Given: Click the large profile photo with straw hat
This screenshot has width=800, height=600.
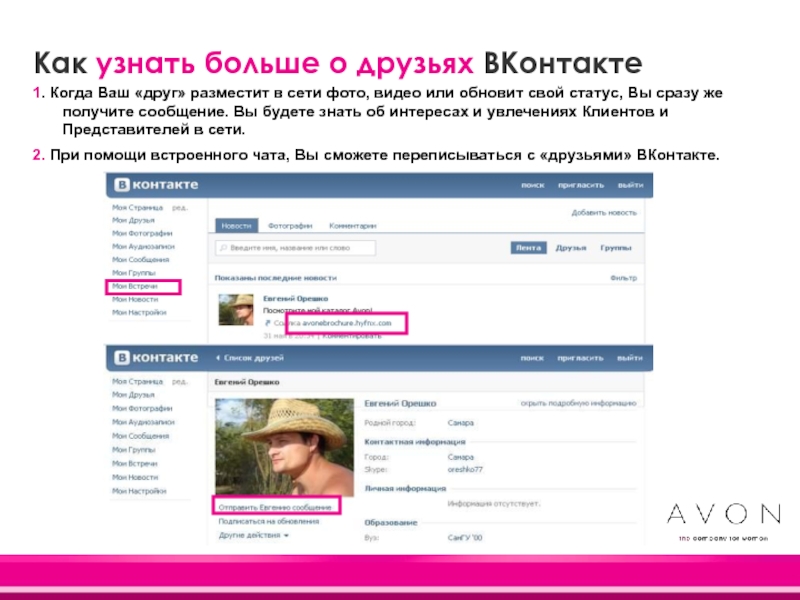Looking at the screenshot, I should (x=284, y=447).
